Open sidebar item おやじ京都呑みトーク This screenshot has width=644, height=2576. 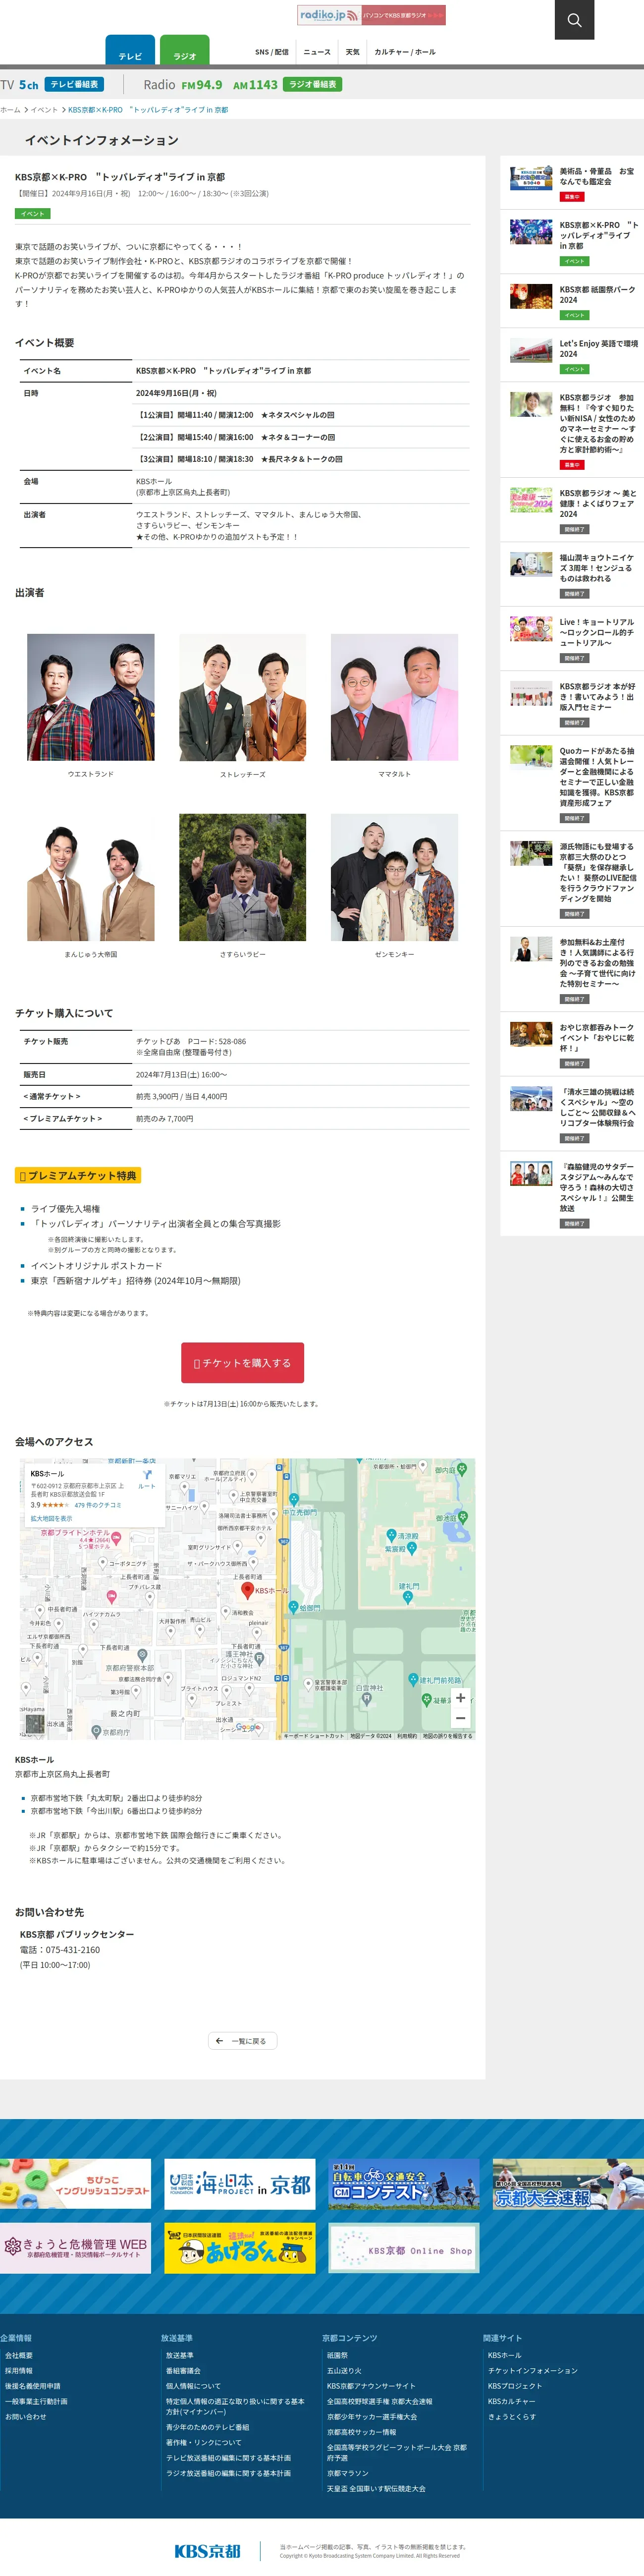click(x=572, y=1044)
